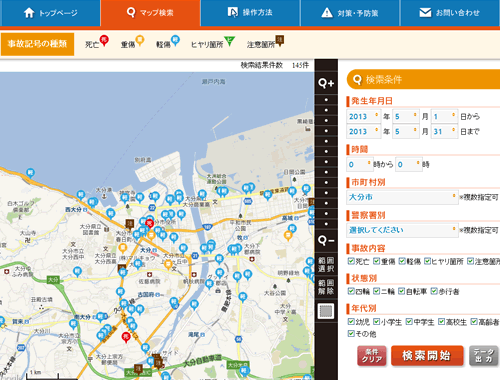The width and height of the screenshot is (500, 380).
Task: Toggle the ヒヤリ箇所 checkbox
Action: pos(428,261)
